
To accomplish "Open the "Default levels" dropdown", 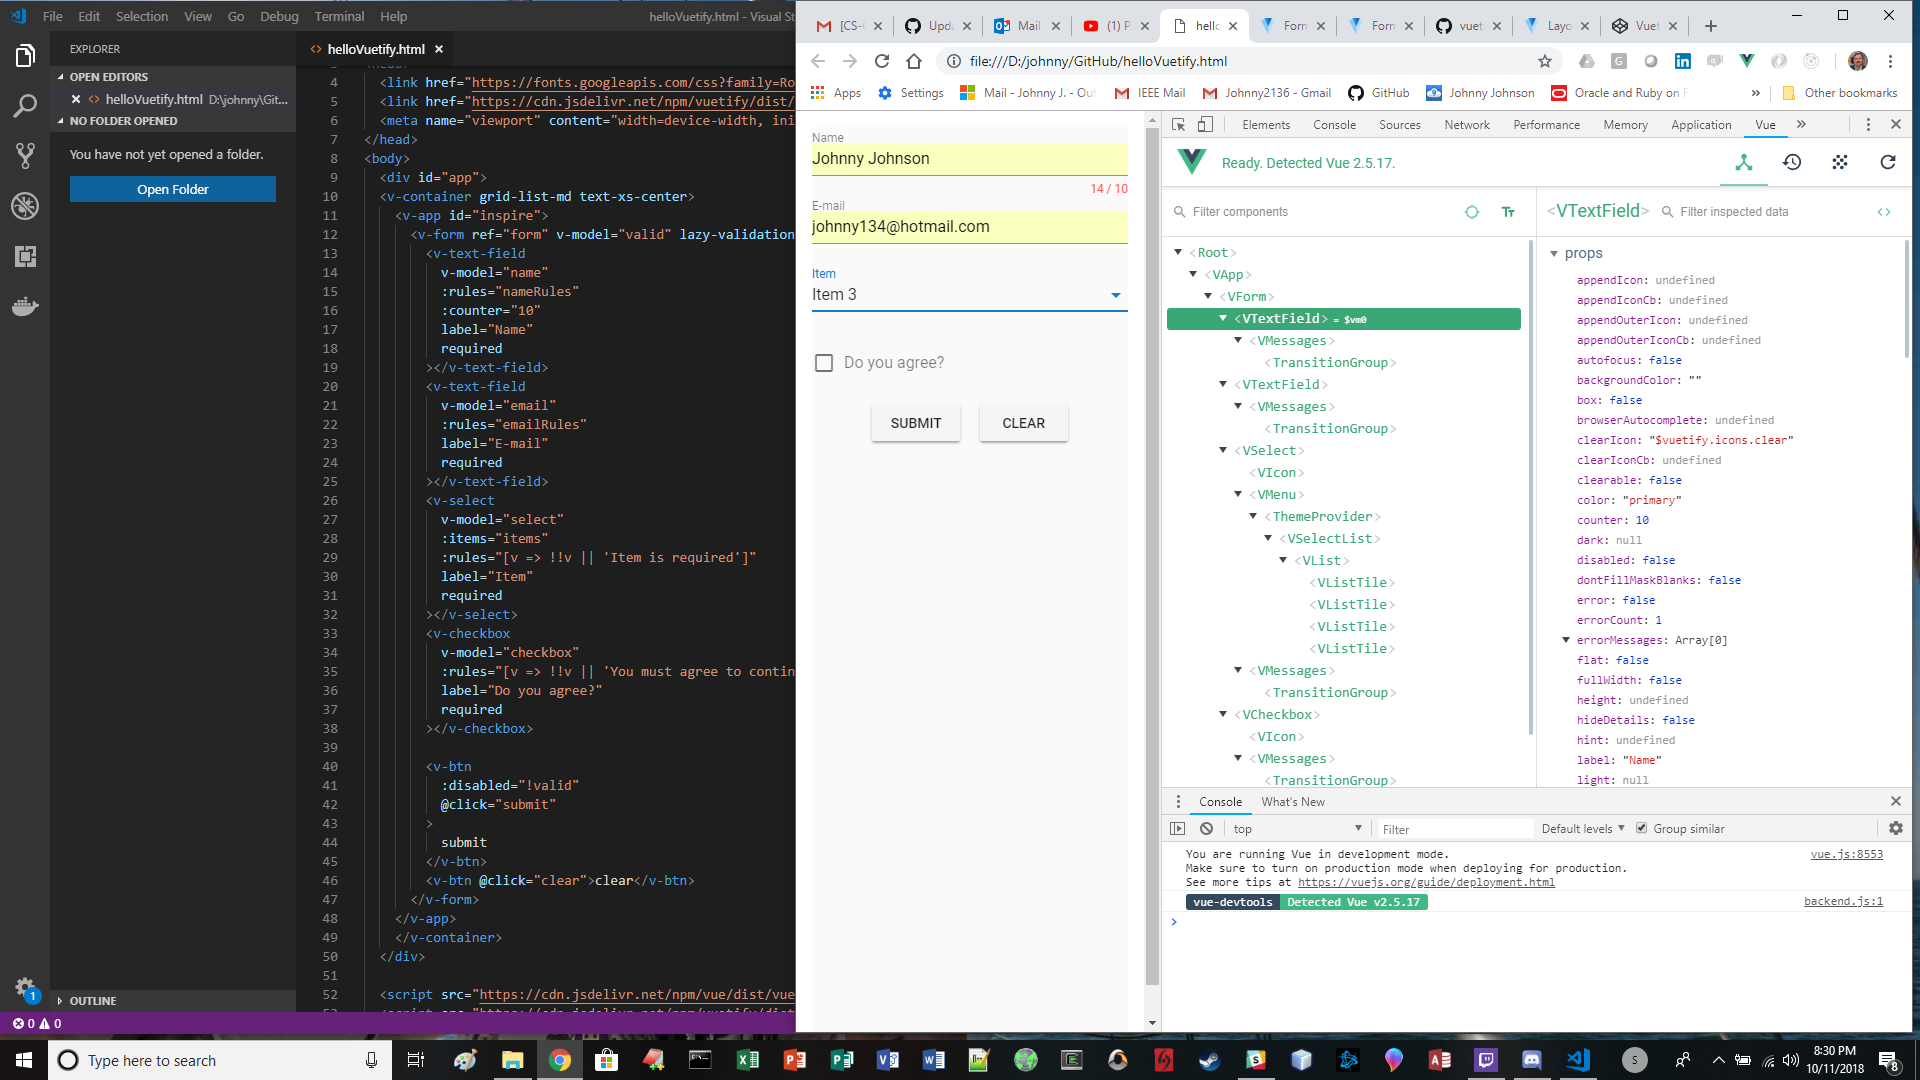I will [1582, 829].
